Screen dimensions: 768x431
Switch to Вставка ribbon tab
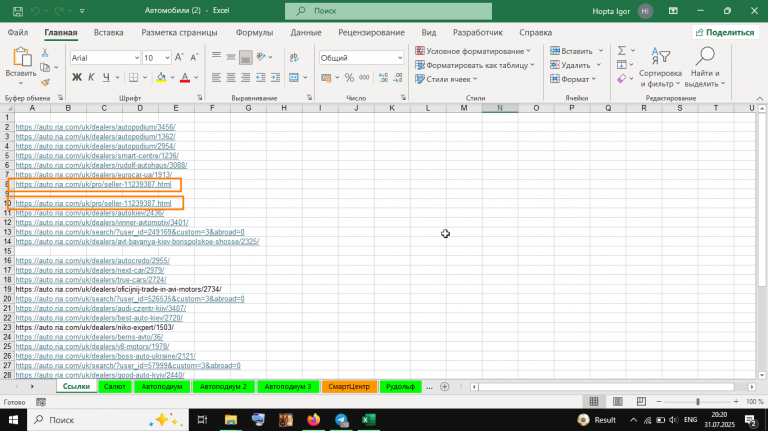(108, 32)
